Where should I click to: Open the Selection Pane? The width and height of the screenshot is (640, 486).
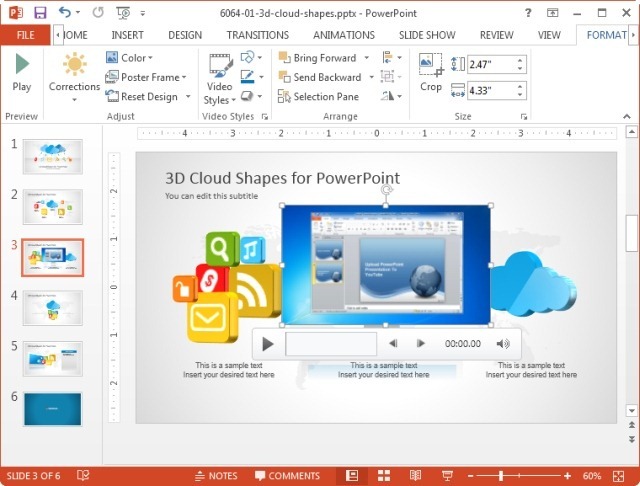tap(318, 97)
